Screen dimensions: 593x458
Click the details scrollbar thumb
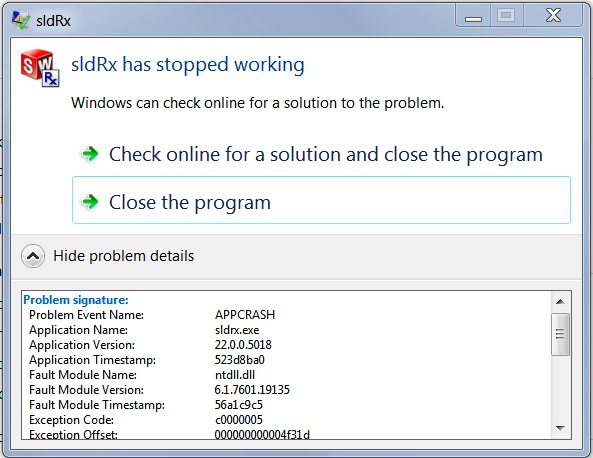click(x=560, y=334)
